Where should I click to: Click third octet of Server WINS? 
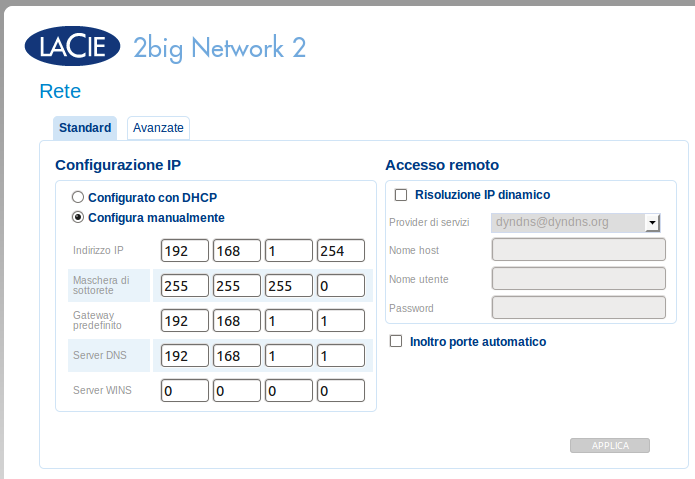coord(289,391)
